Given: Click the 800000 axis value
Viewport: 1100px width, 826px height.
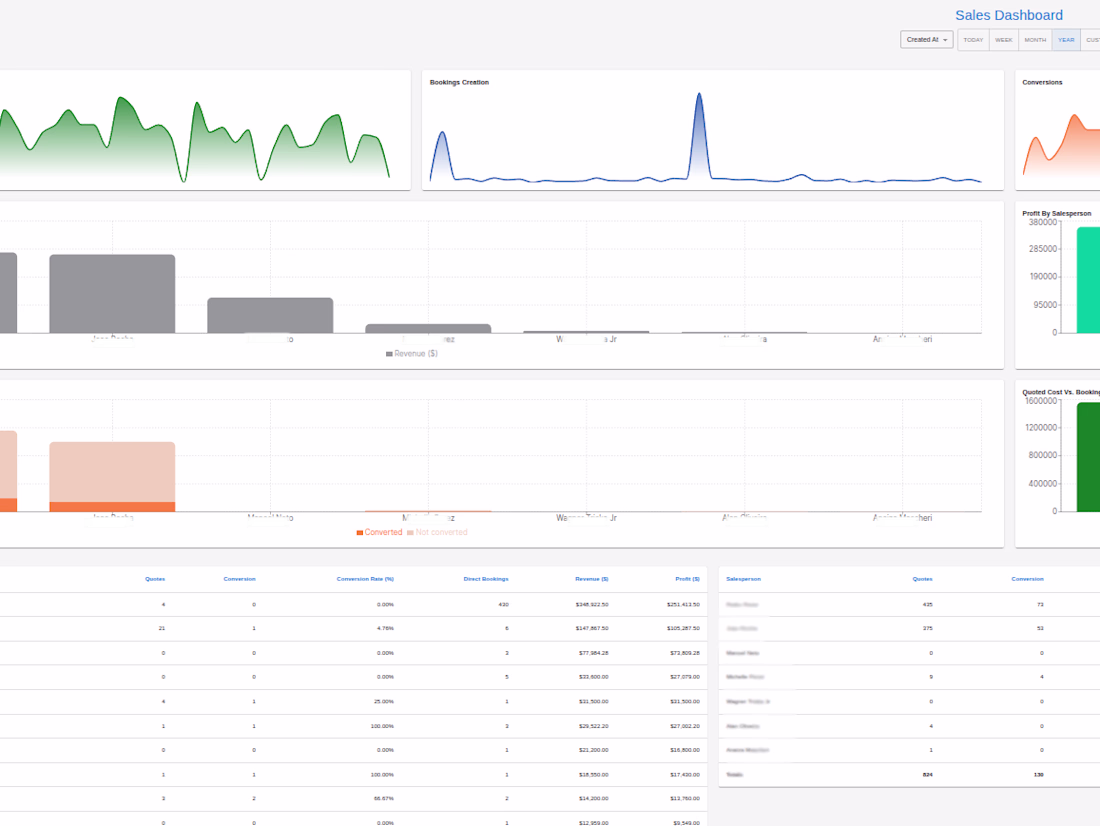Looking at the screenshot, I should pyautogui.click(x=1042, y=455).
